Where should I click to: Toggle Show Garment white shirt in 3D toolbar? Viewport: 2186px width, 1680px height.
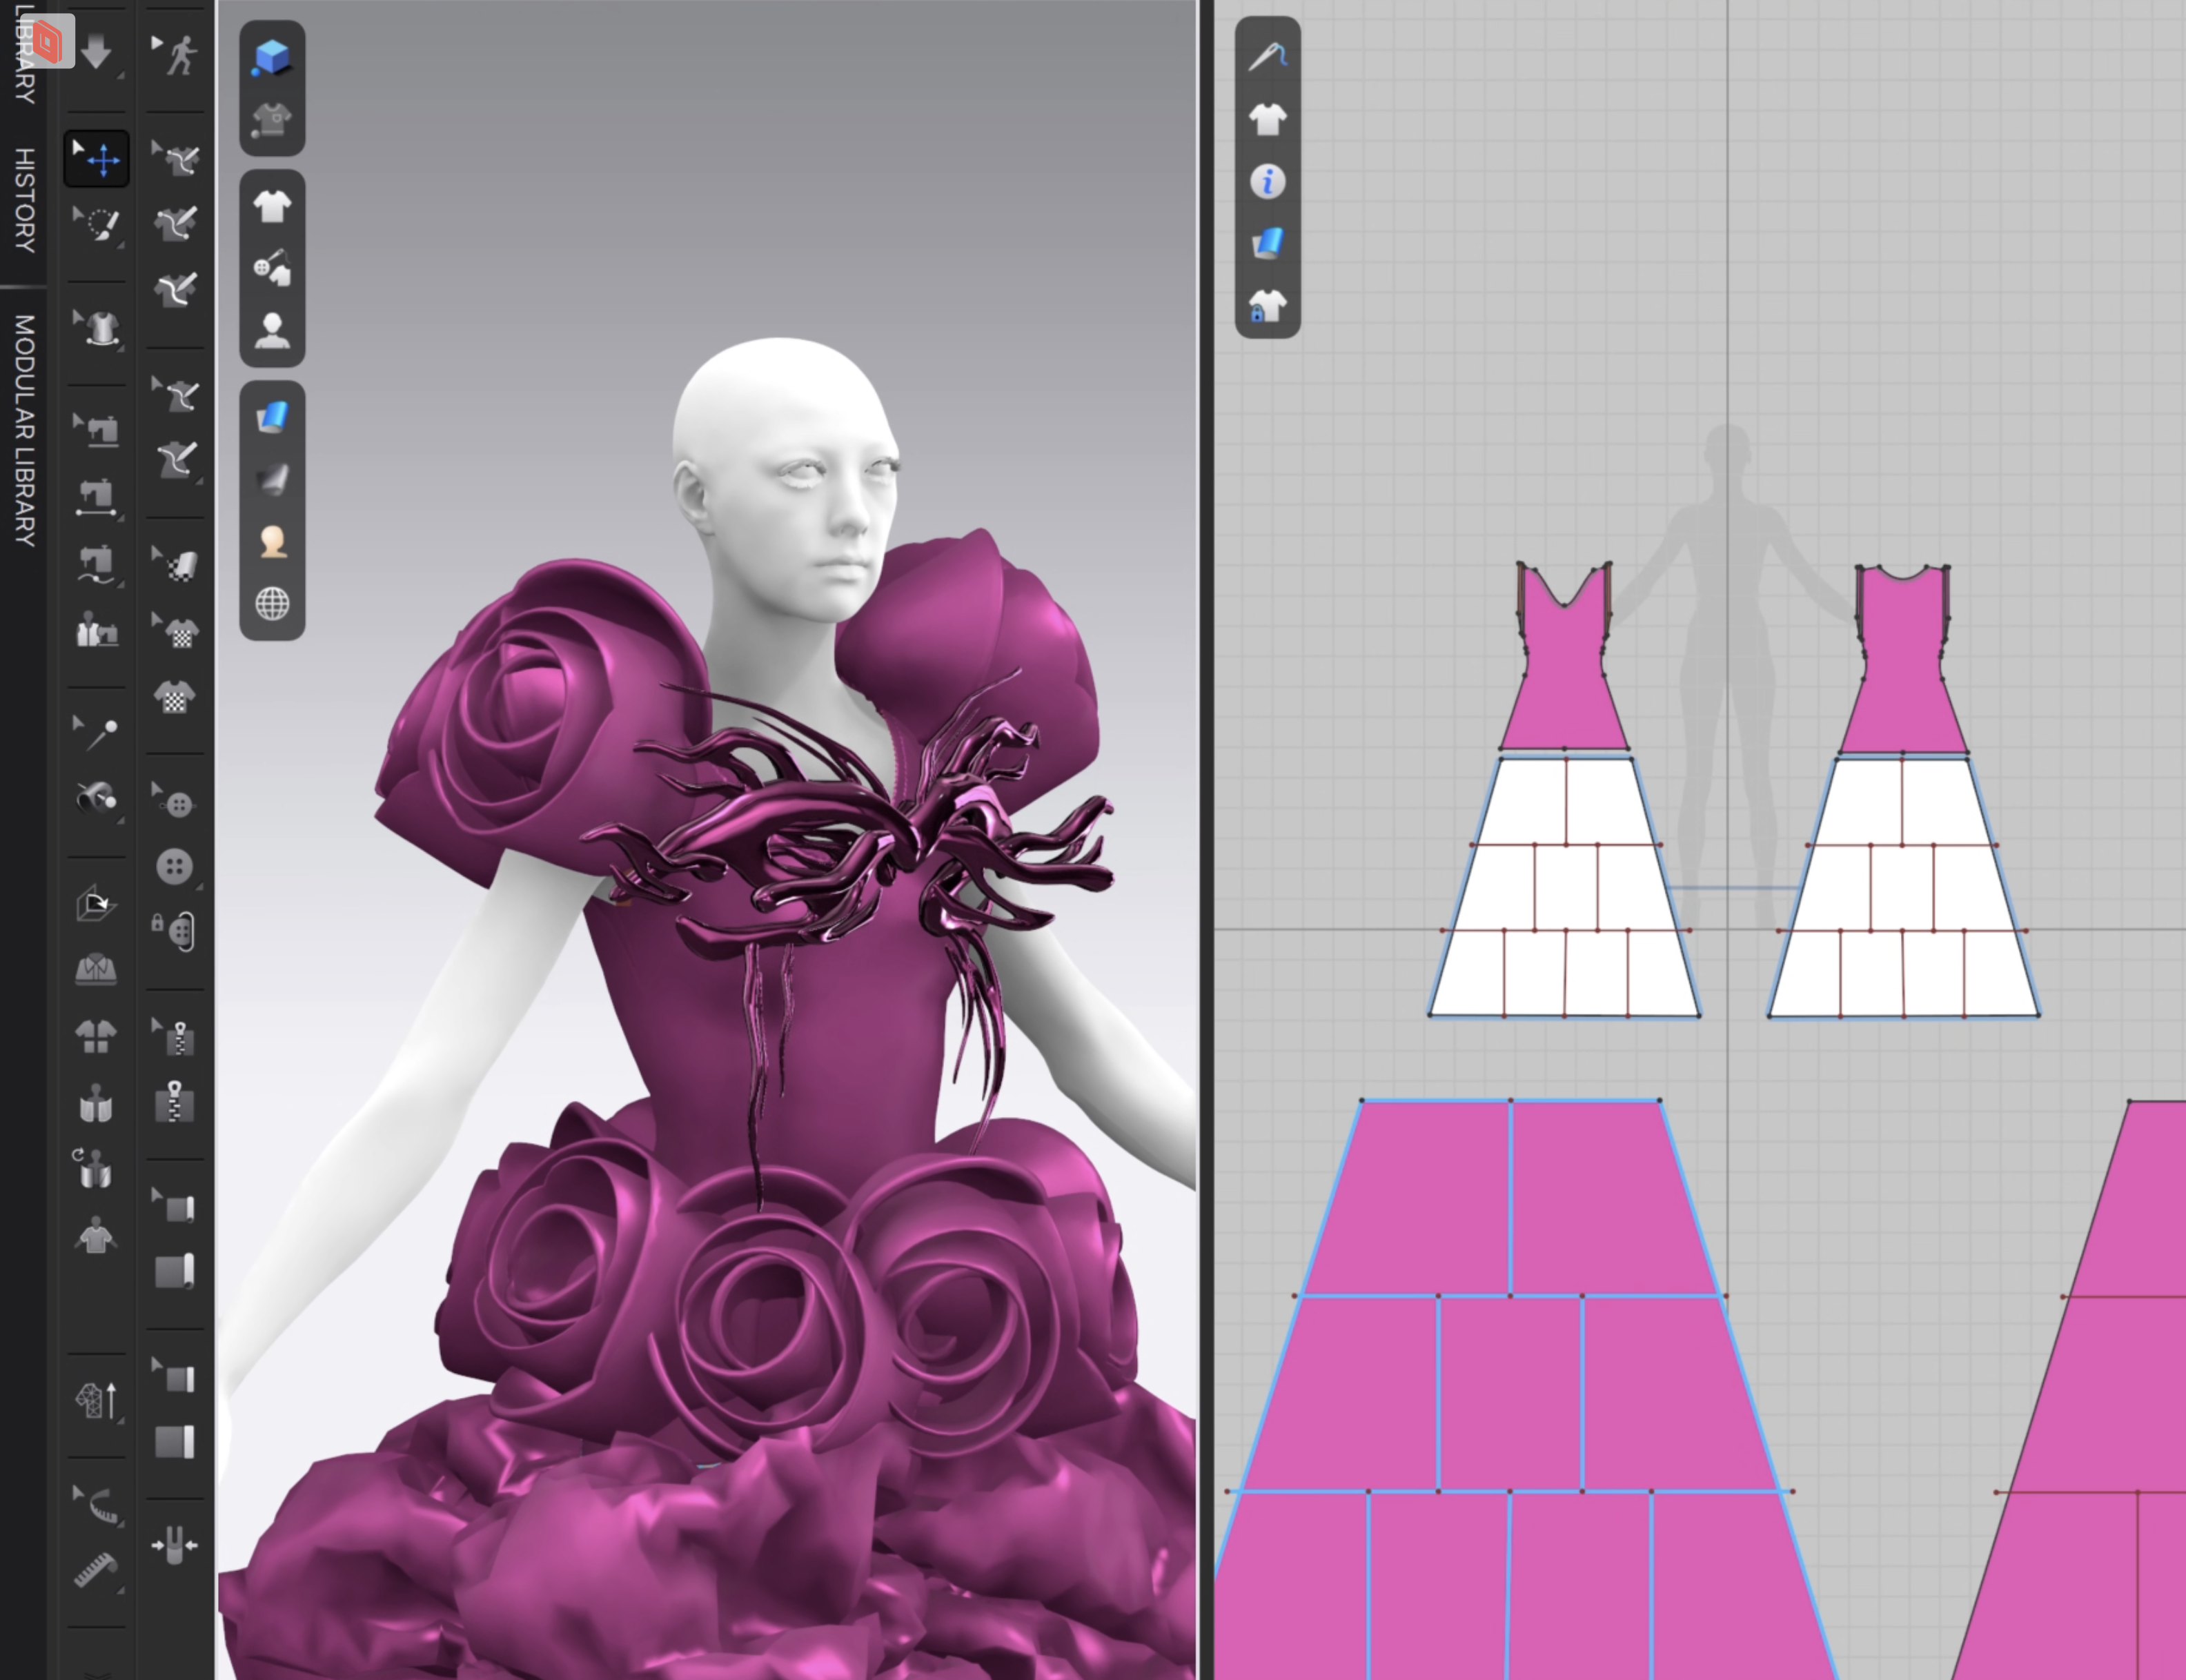(x=272, y=207)
